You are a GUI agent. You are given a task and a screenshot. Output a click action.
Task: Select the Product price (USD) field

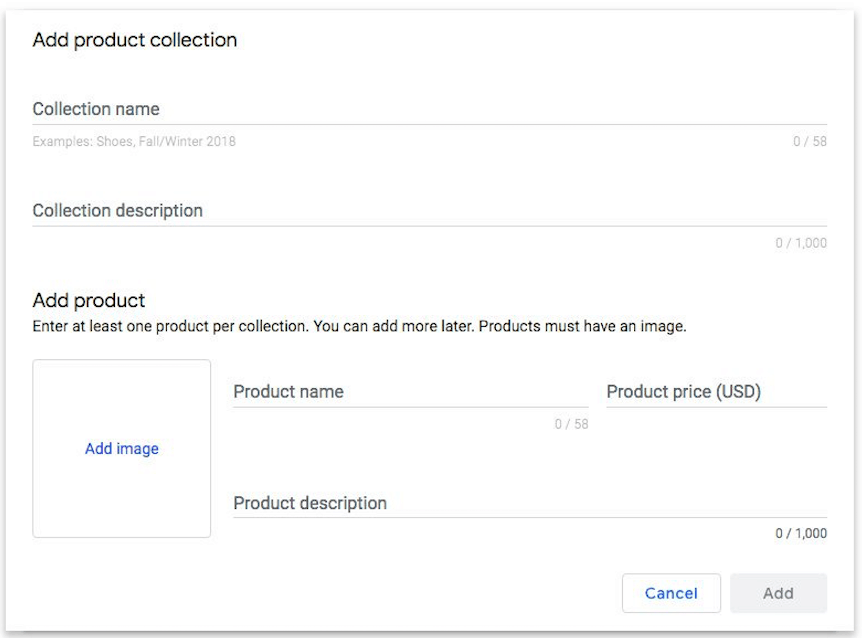[716, 392]
